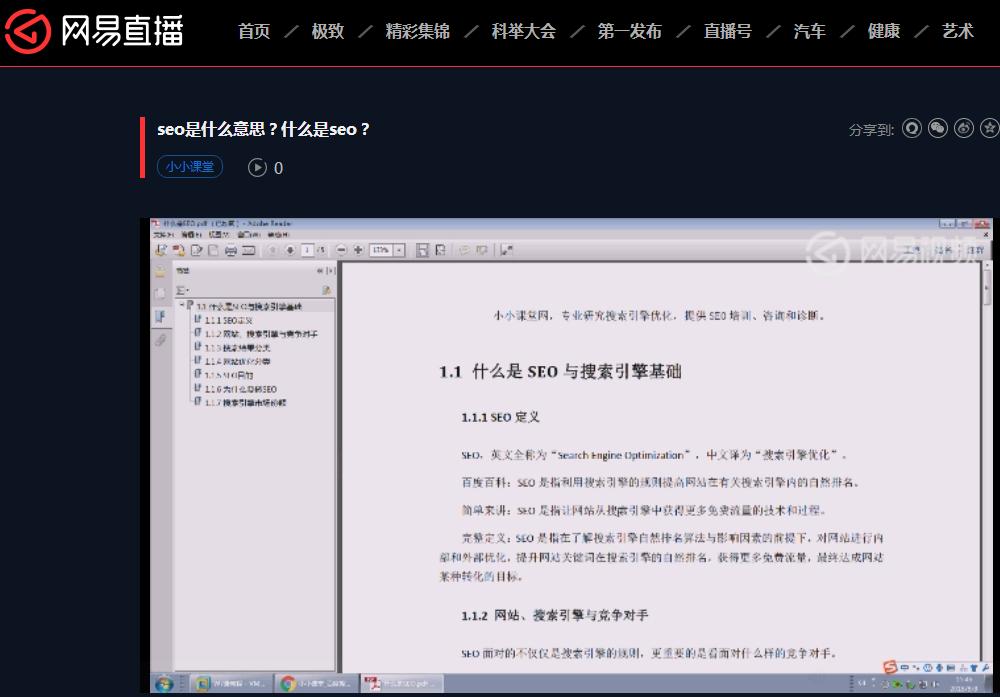1000x697 pixels.
Task: Click the play count icon under the title
Action: coord(258,168)
